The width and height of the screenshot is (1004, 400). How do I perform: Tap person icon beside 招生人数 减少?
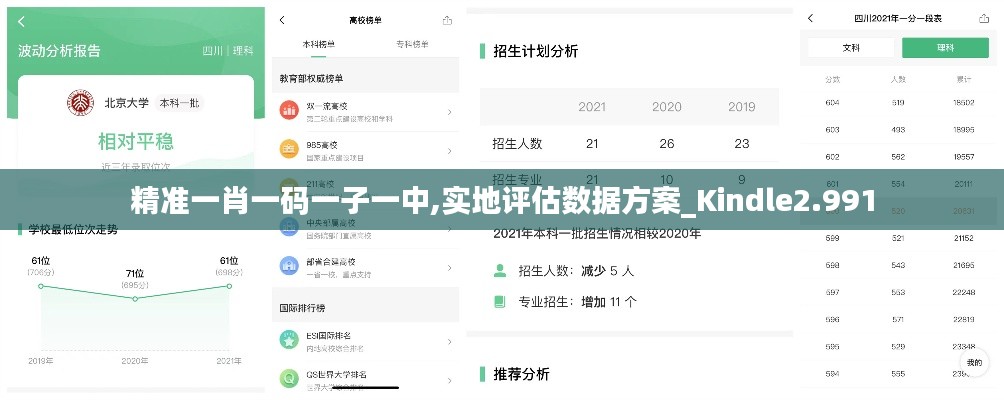coord(500,271)
